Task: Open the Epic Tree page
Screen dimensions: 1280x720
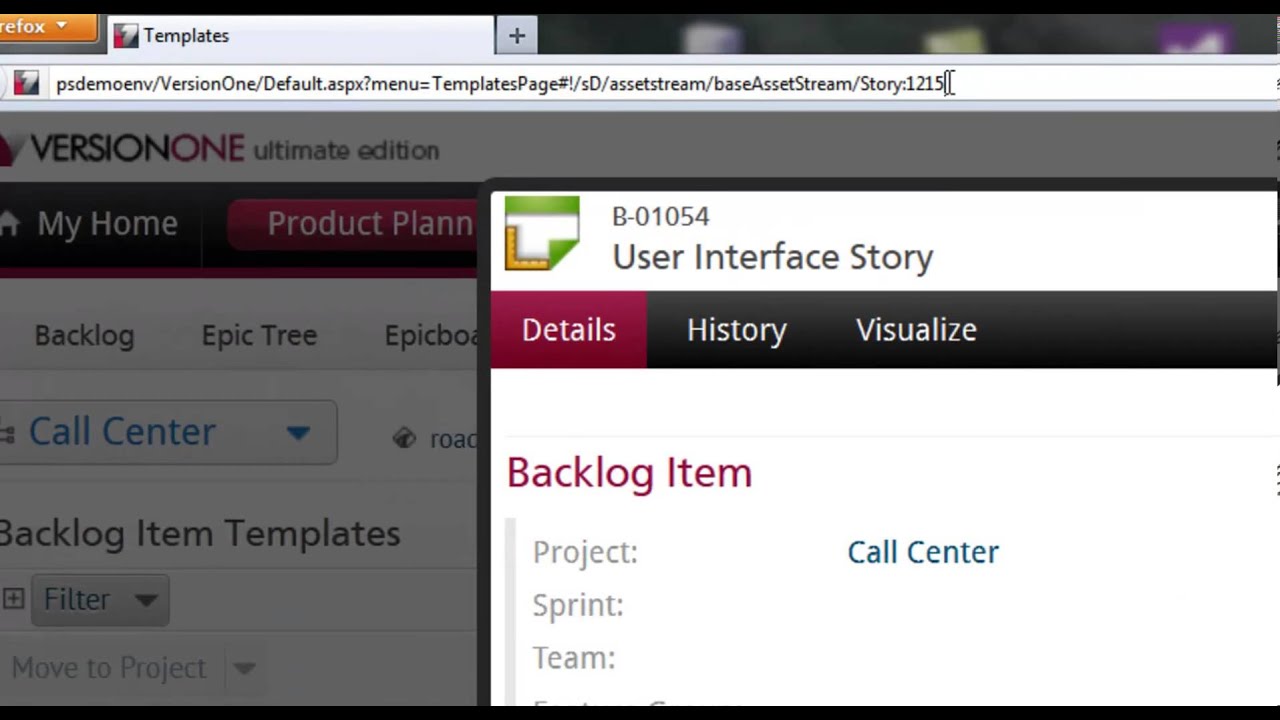Action: pyautogui.click(x=259, y=335)
